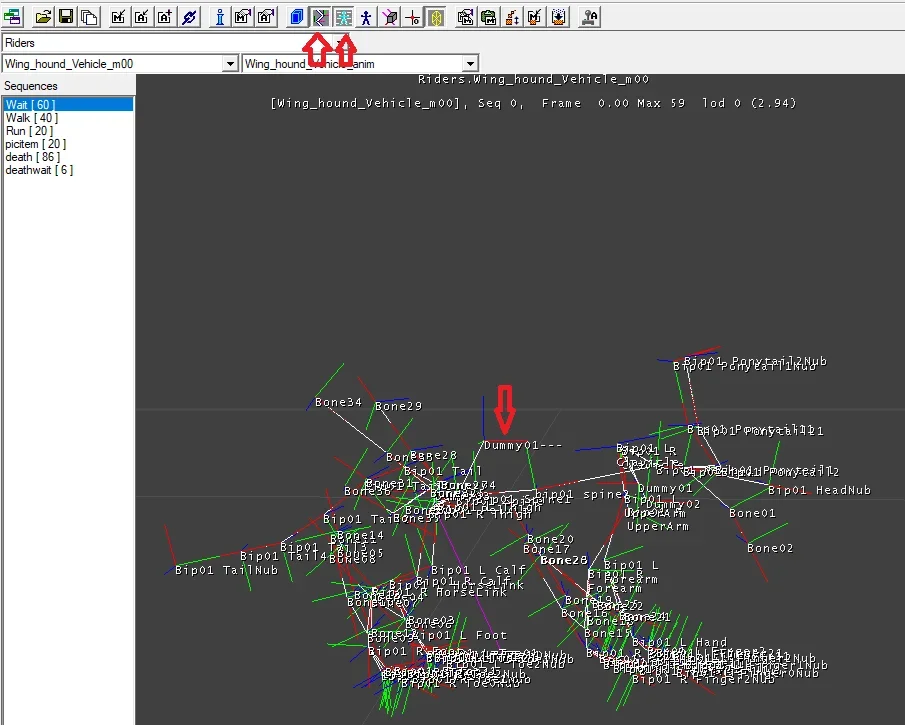Click the A export arrow icon
This screenshot has height=725, width=905.
[x=265, y=17]
